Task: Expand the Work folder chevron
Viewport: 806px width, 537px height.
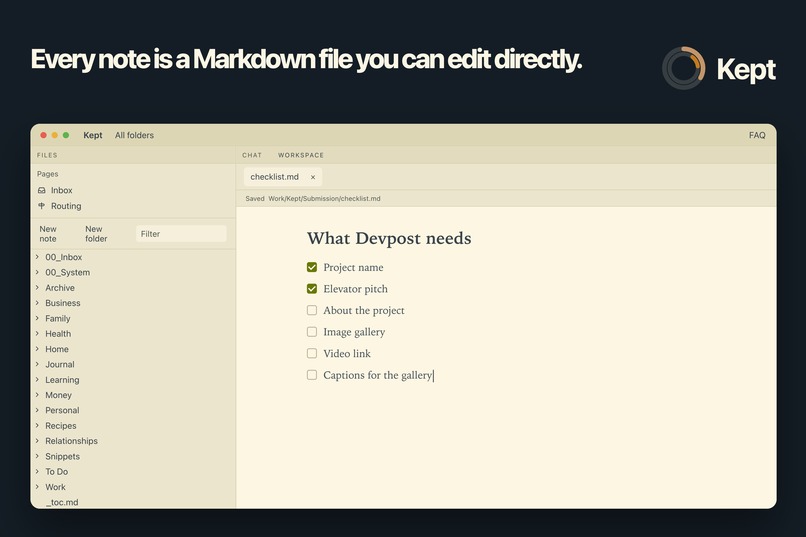Action: [38, 487]
